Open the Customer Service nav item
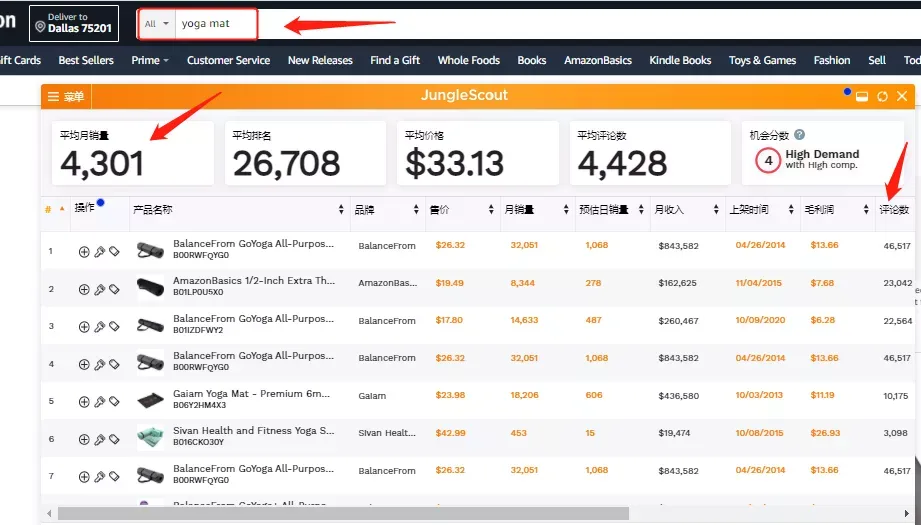921x525 pixels. [228, 60]
